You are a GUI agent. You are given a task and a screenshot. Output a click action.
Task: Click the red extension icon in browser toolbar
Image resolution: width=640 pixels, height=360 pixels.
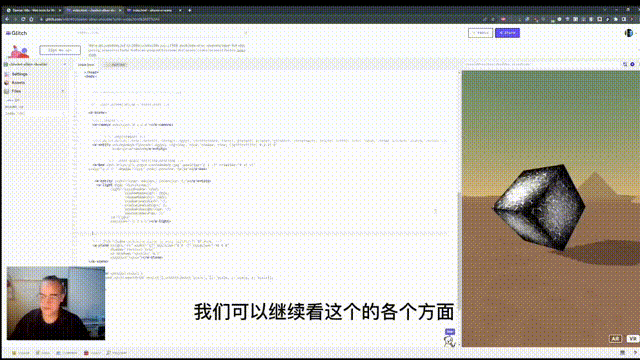tap(503, 19)
